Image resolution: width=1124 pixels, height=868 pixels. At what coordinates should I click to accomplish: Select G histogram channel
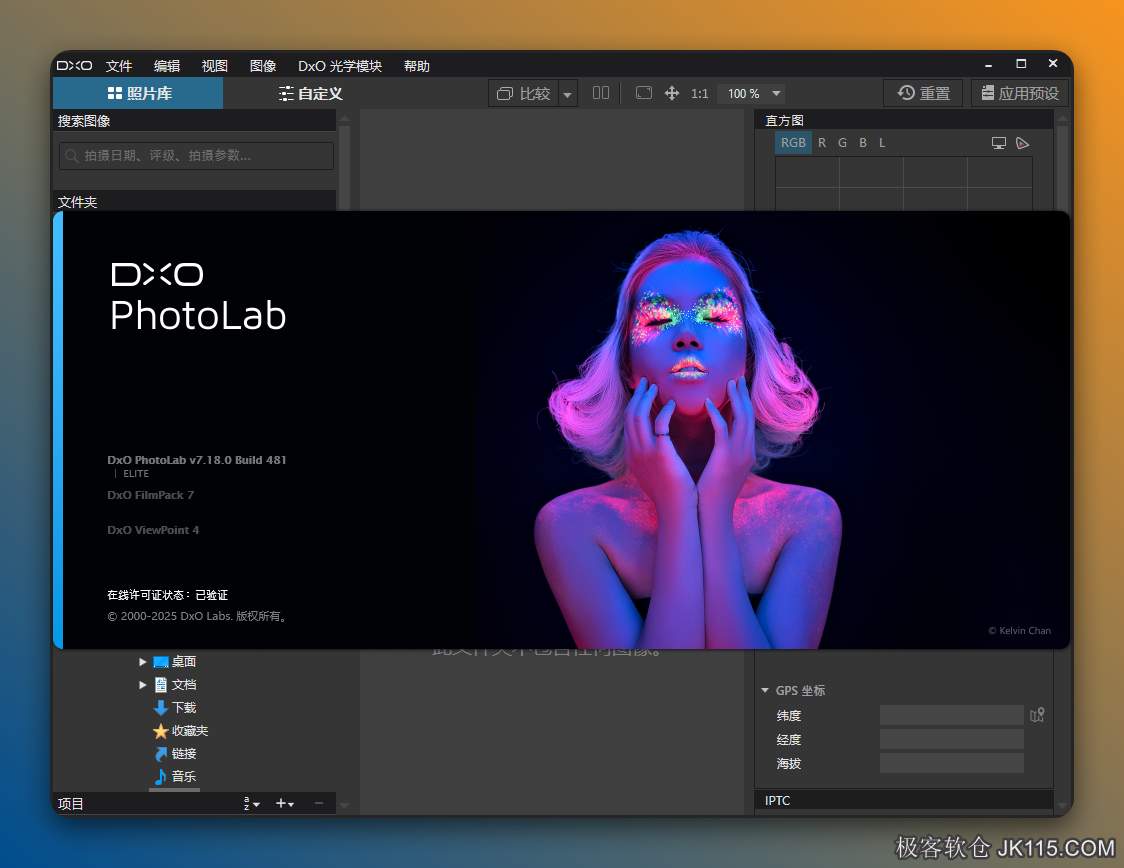pyautogui.click(x=842, y=143)
